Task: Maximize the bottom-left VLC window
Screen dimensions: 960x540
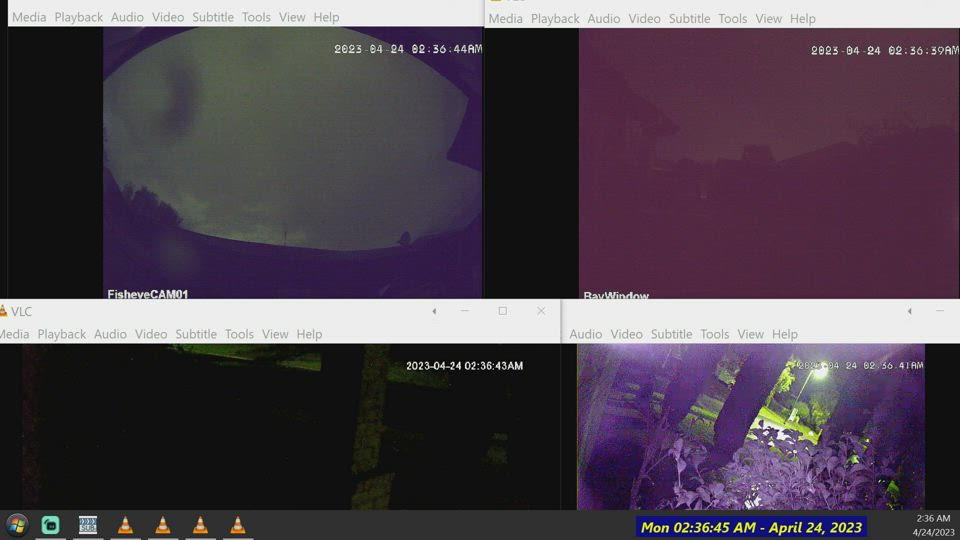Action: point(502,311)
